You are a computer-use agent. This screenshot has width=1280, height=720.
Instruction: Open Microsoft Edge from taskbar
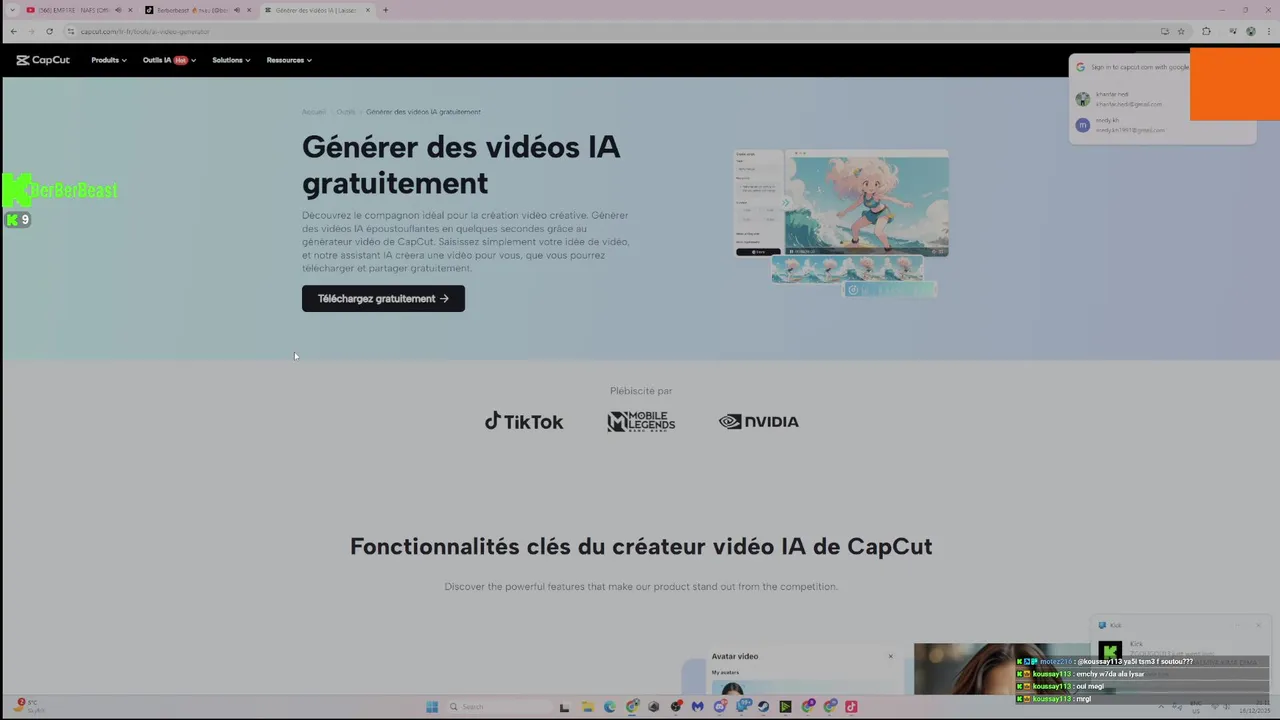[609, 706]
